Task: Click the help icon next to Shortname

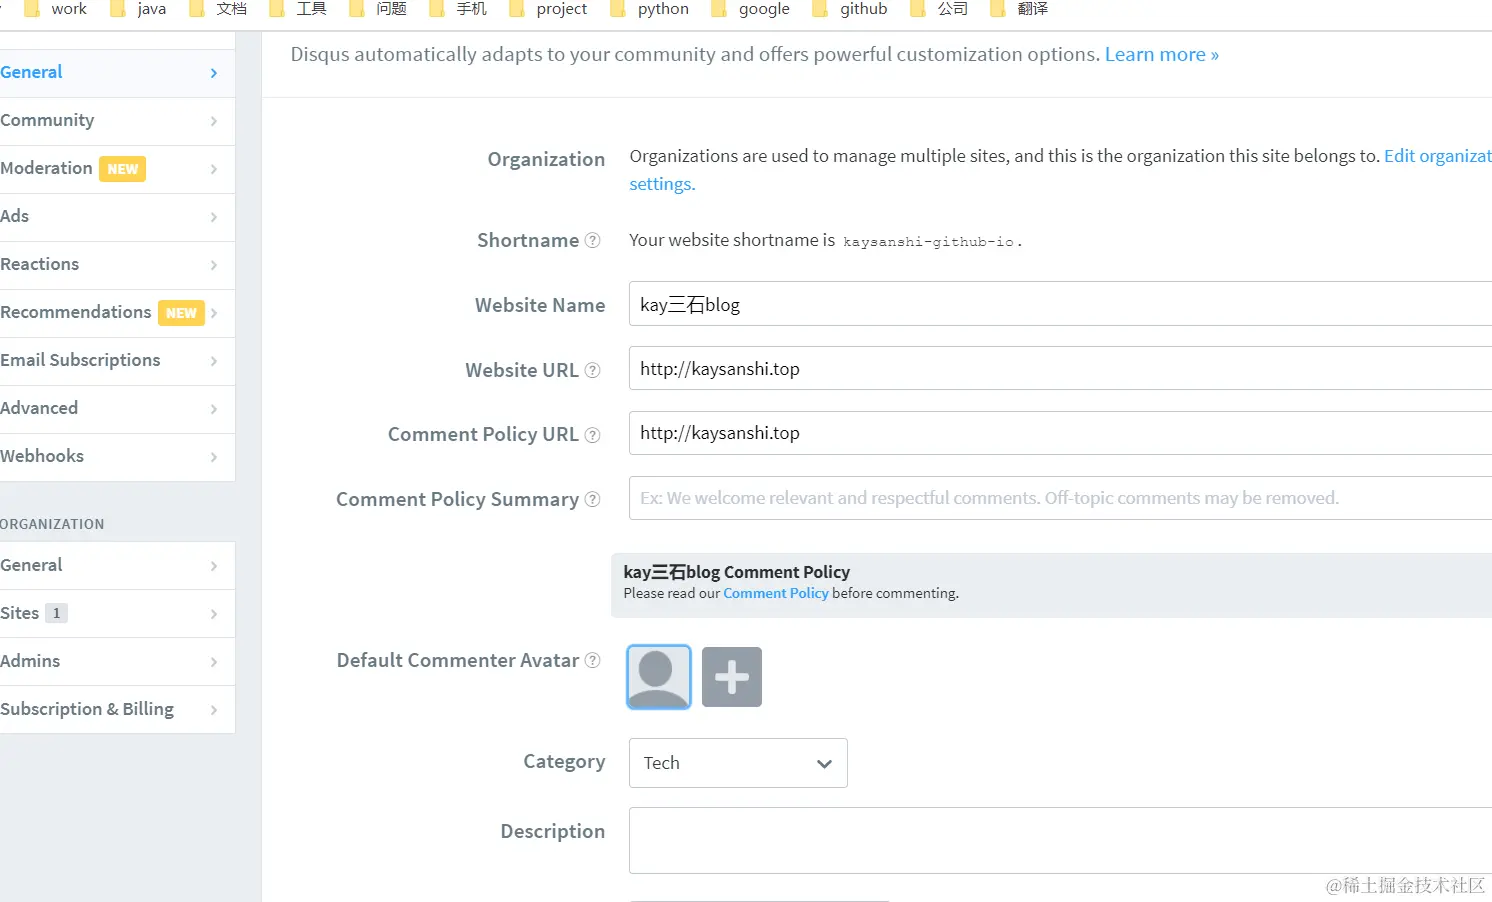Action: coord(592,240)
